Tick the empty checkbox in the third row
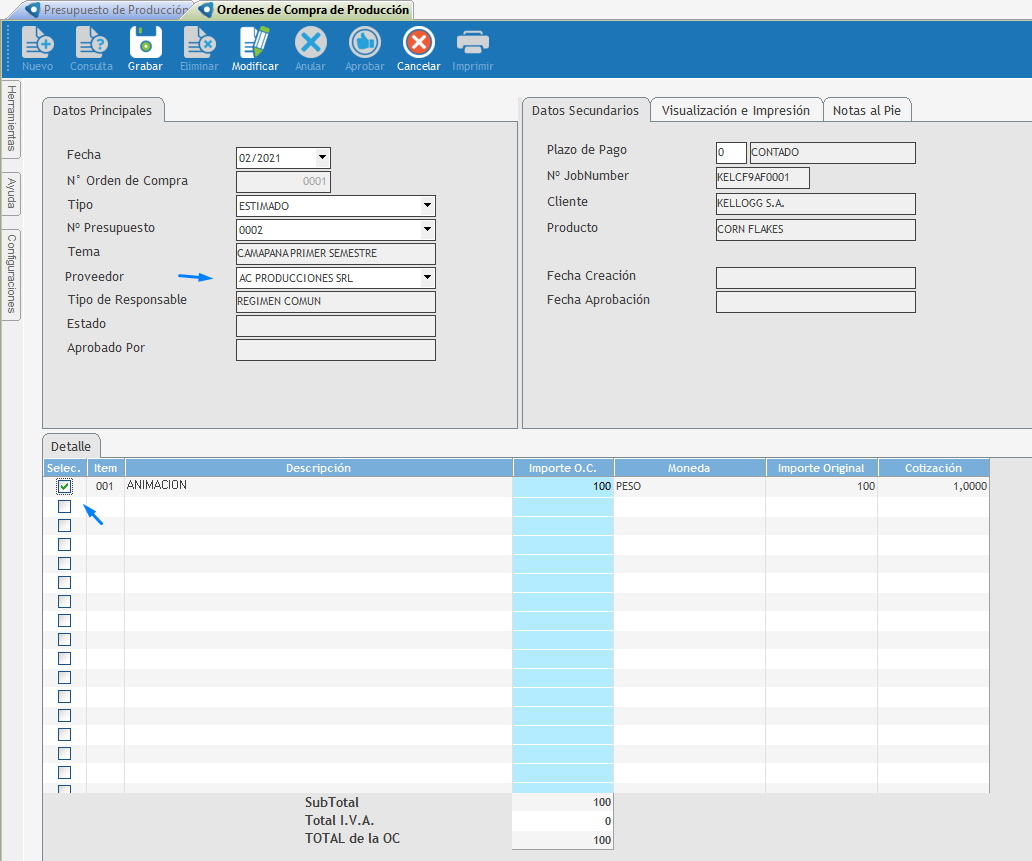Image resolution: width=1032 pixels, height=861 pixels. coord(65,525)
